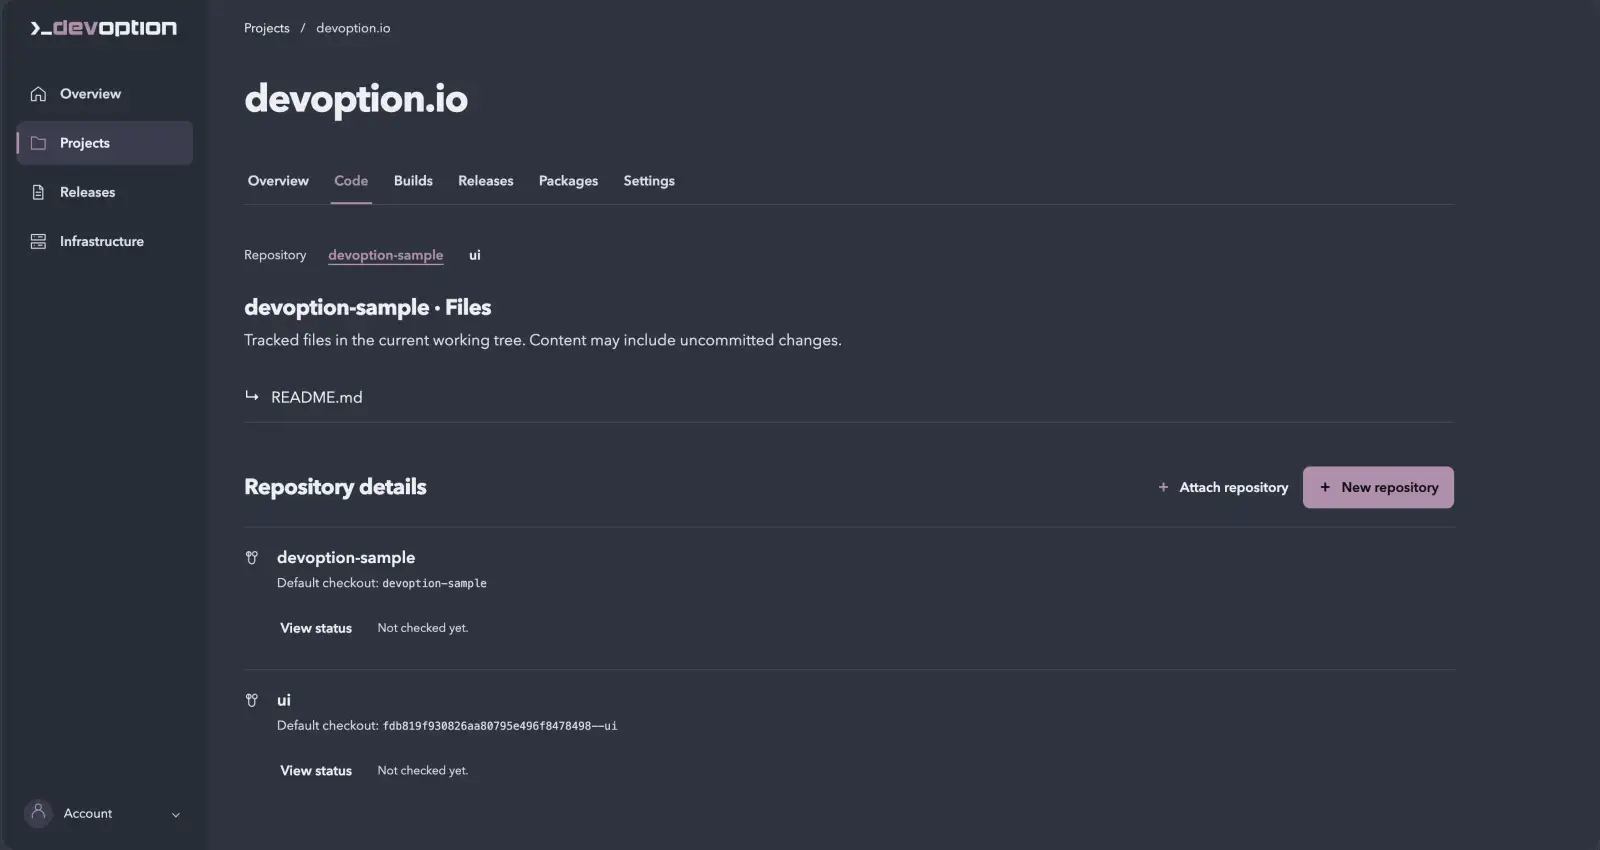Click the Infrastructure server icon
Image resolution: width=1600 pixels, height=850 pixels.
(38, 241)
